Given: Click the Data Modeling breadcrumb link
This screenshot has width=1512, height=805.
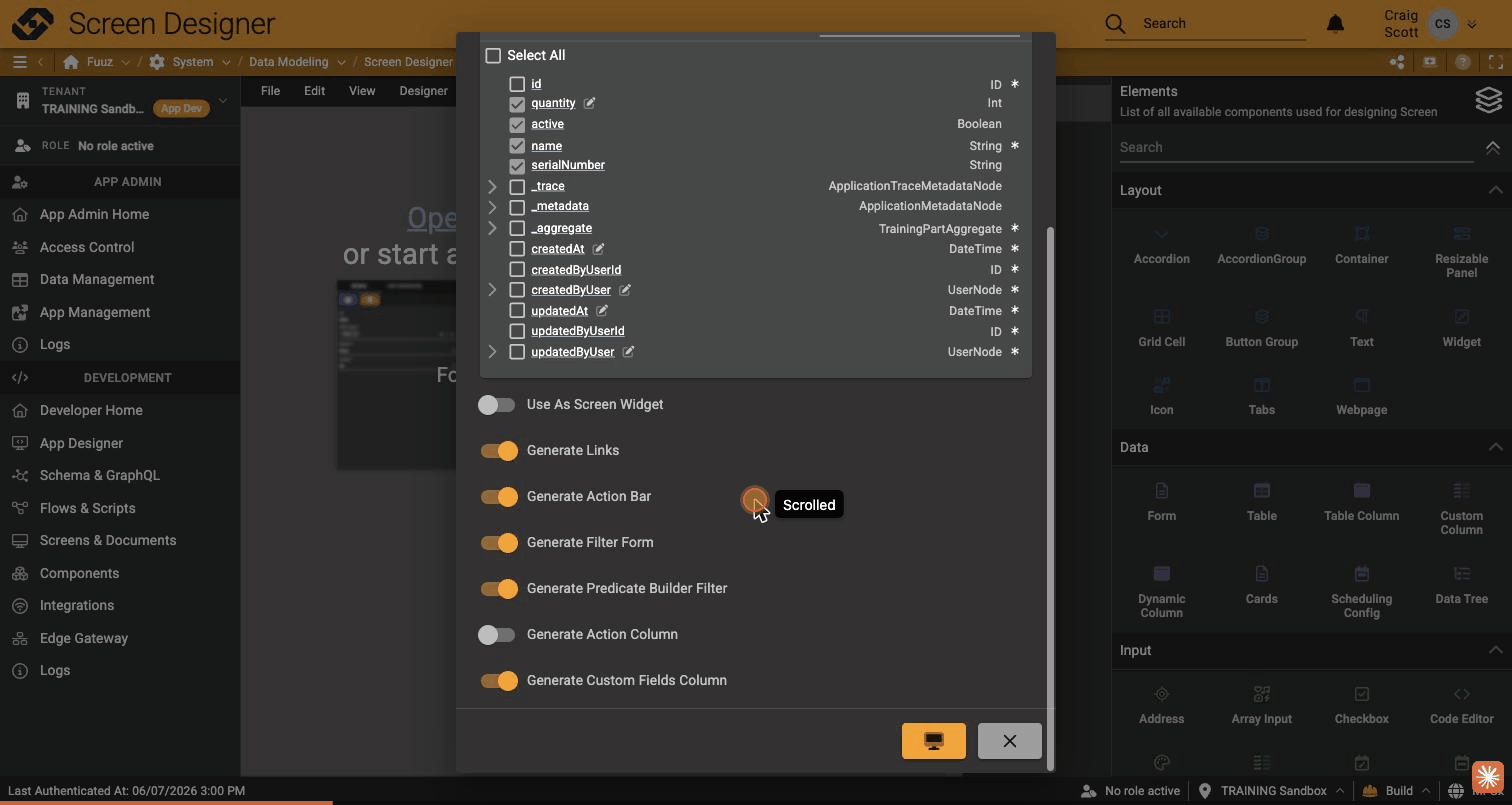Looking at the screenshot, I should tap(289, 62).
